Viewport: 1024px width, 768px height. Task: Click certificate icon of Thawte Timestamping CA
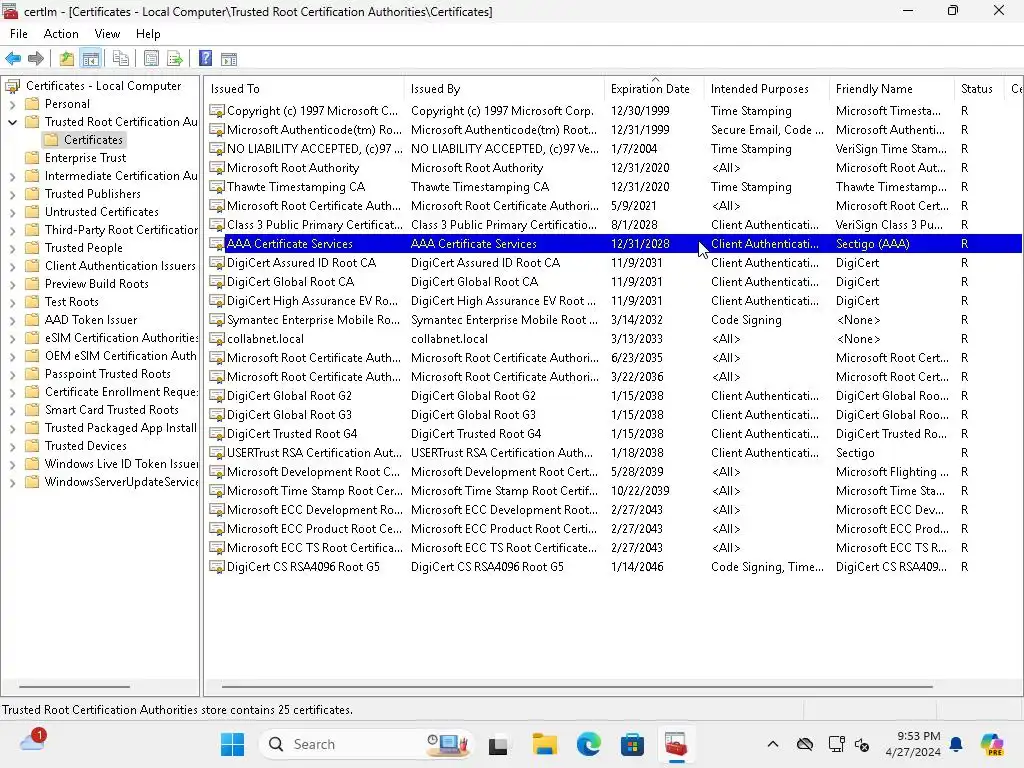(x=217, y=187)
